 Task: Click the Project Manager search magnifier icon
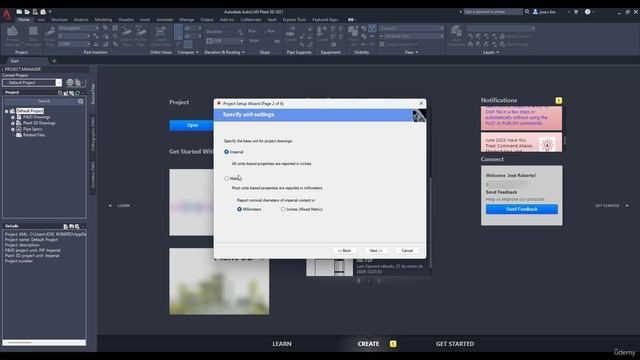click(x=81, y=101)
